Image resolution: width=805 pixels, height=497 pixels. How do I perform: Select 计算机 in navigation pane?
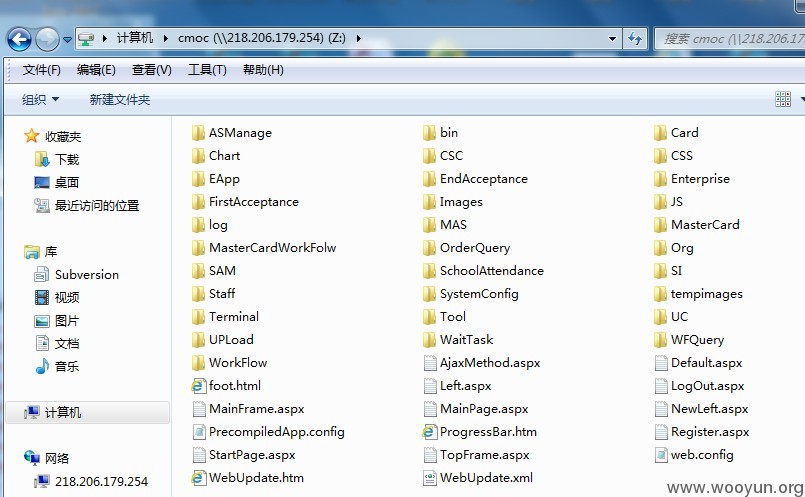tap(87, 412)
